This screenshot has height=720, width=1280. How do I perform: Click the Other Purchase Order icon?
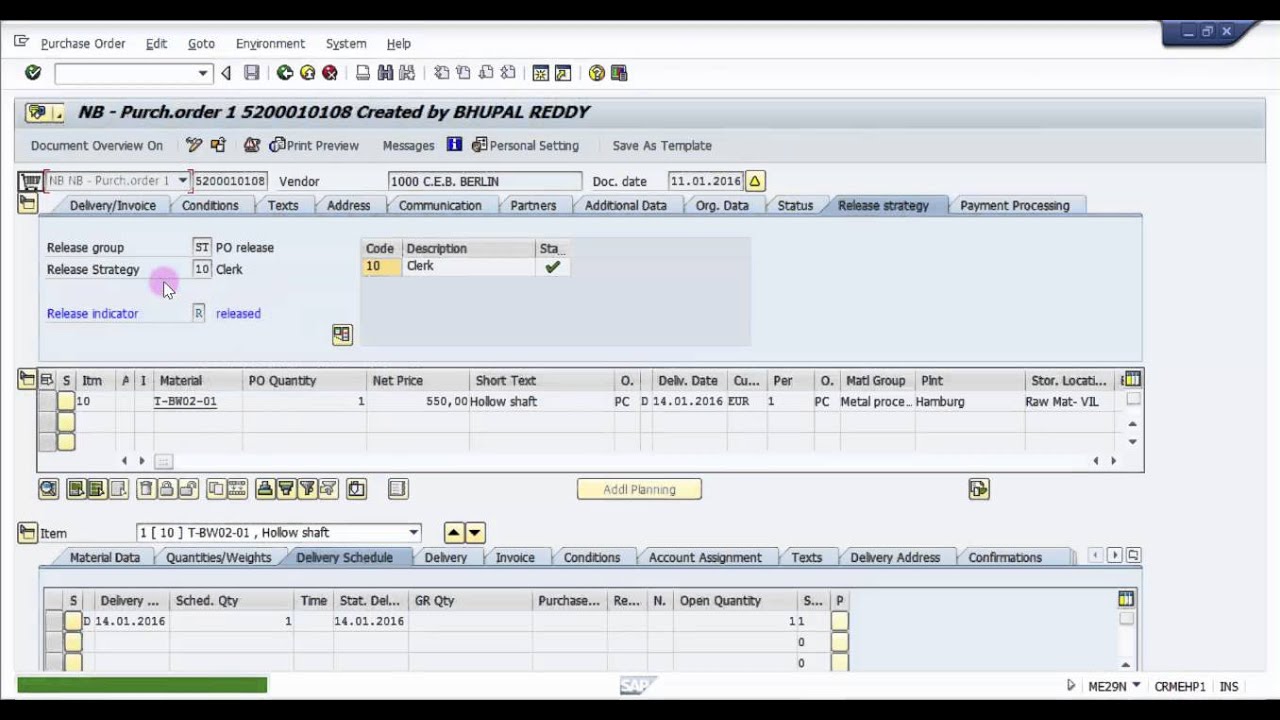click(x=218, y=145)
